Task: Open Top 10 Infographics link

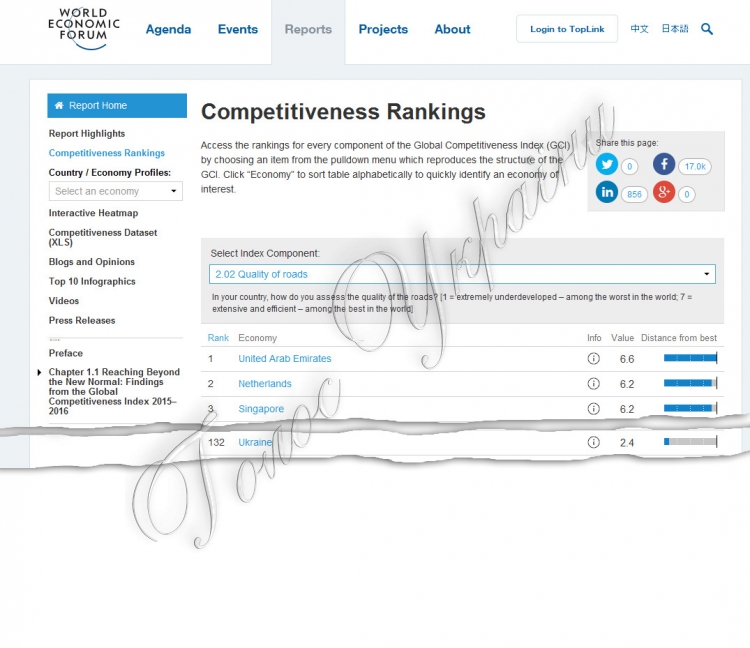Action: [92, 282]
